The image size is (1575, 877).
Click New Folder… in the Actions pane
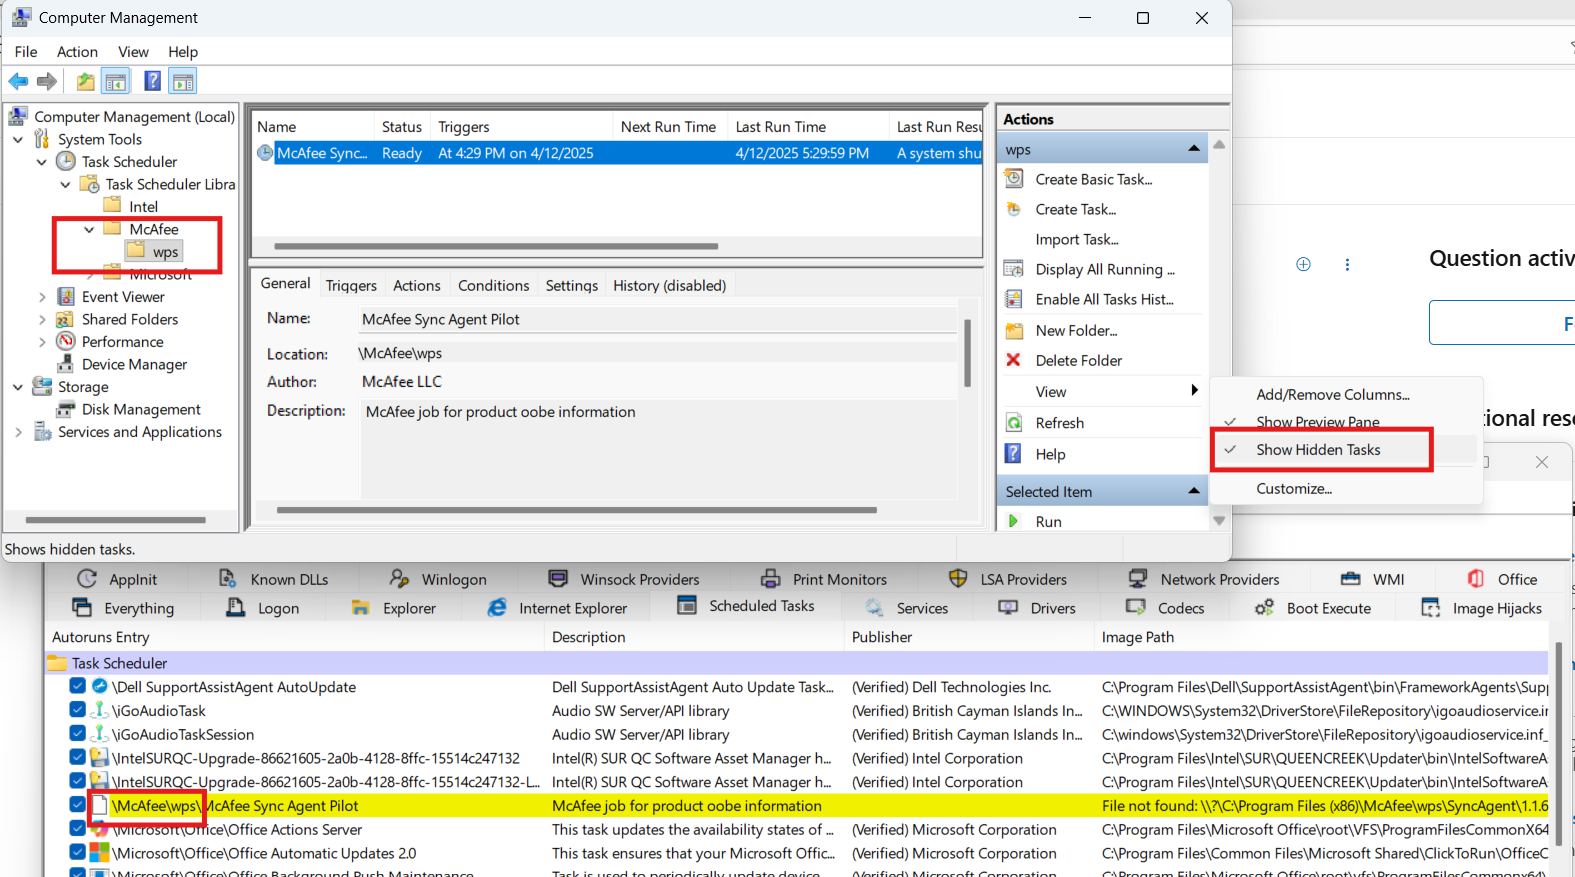click(1077, 330)
